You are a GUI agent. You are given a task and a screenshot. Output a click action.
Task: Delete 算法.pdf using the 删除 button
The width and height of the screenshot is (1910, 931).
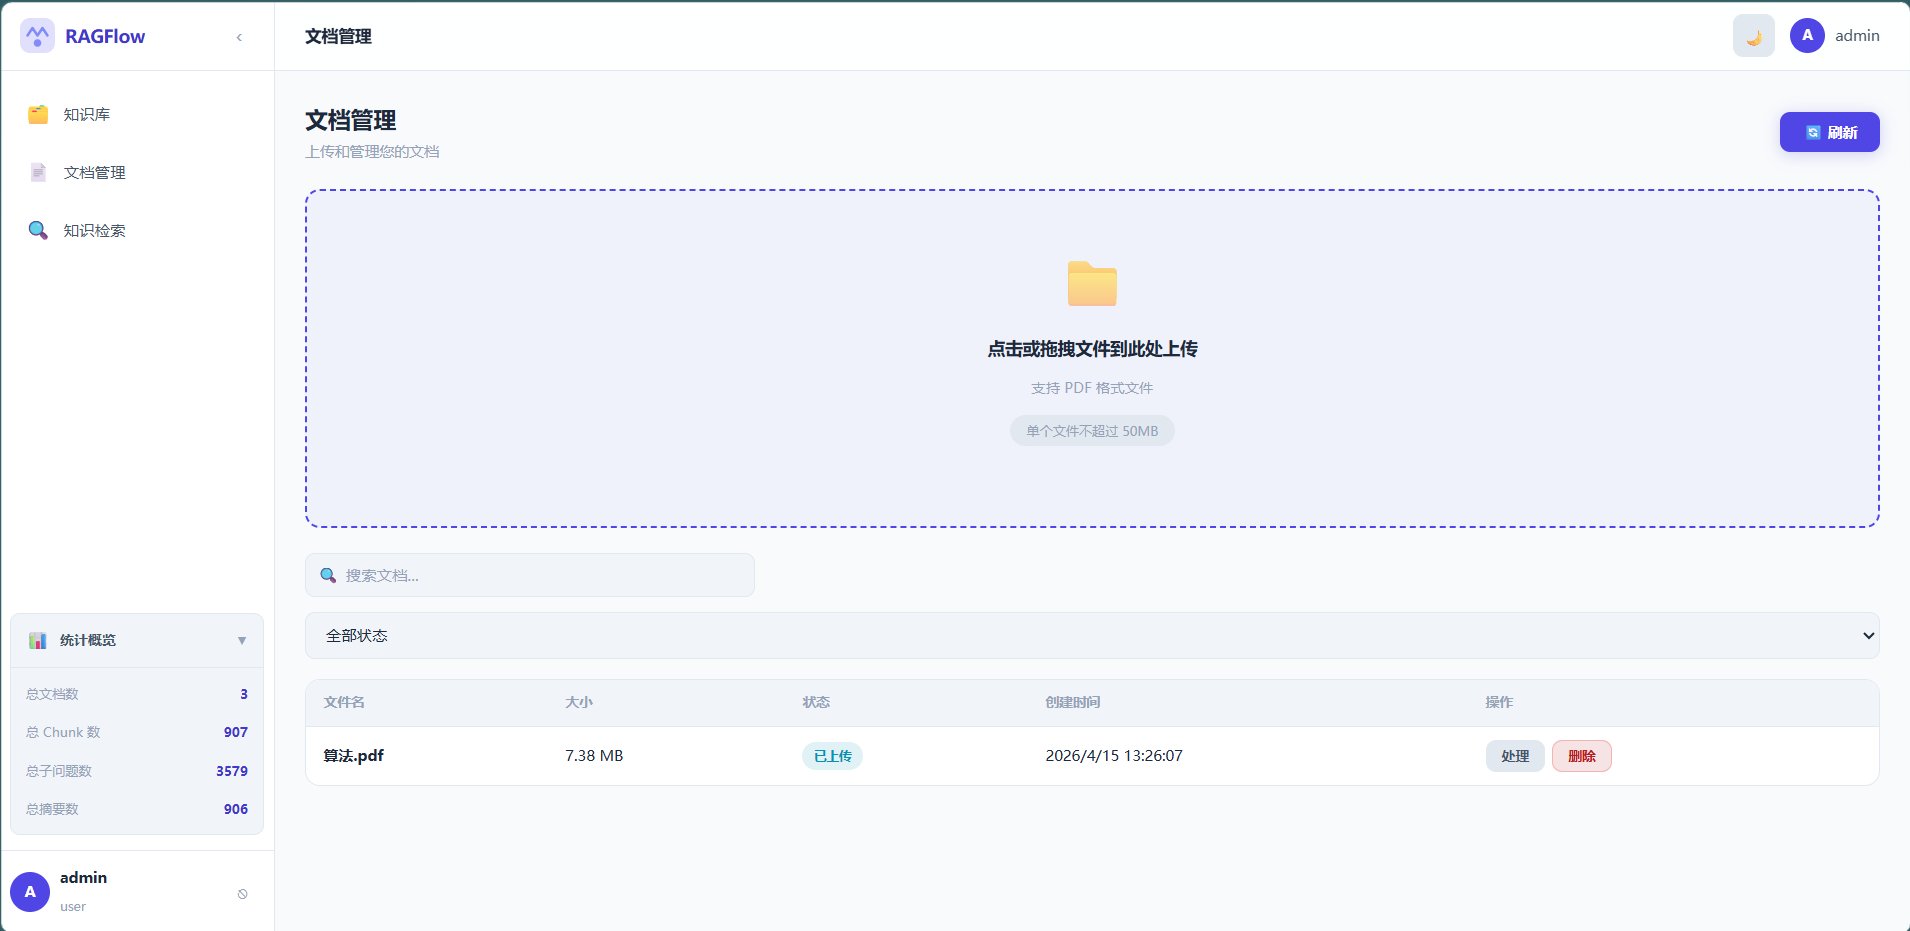1581,756
